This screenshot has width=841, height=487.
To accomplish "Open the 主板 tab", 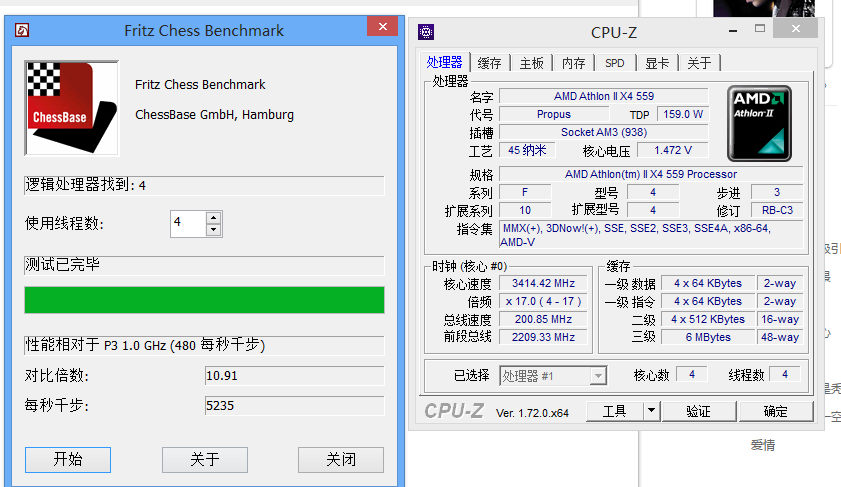I will tap(532, 63).
